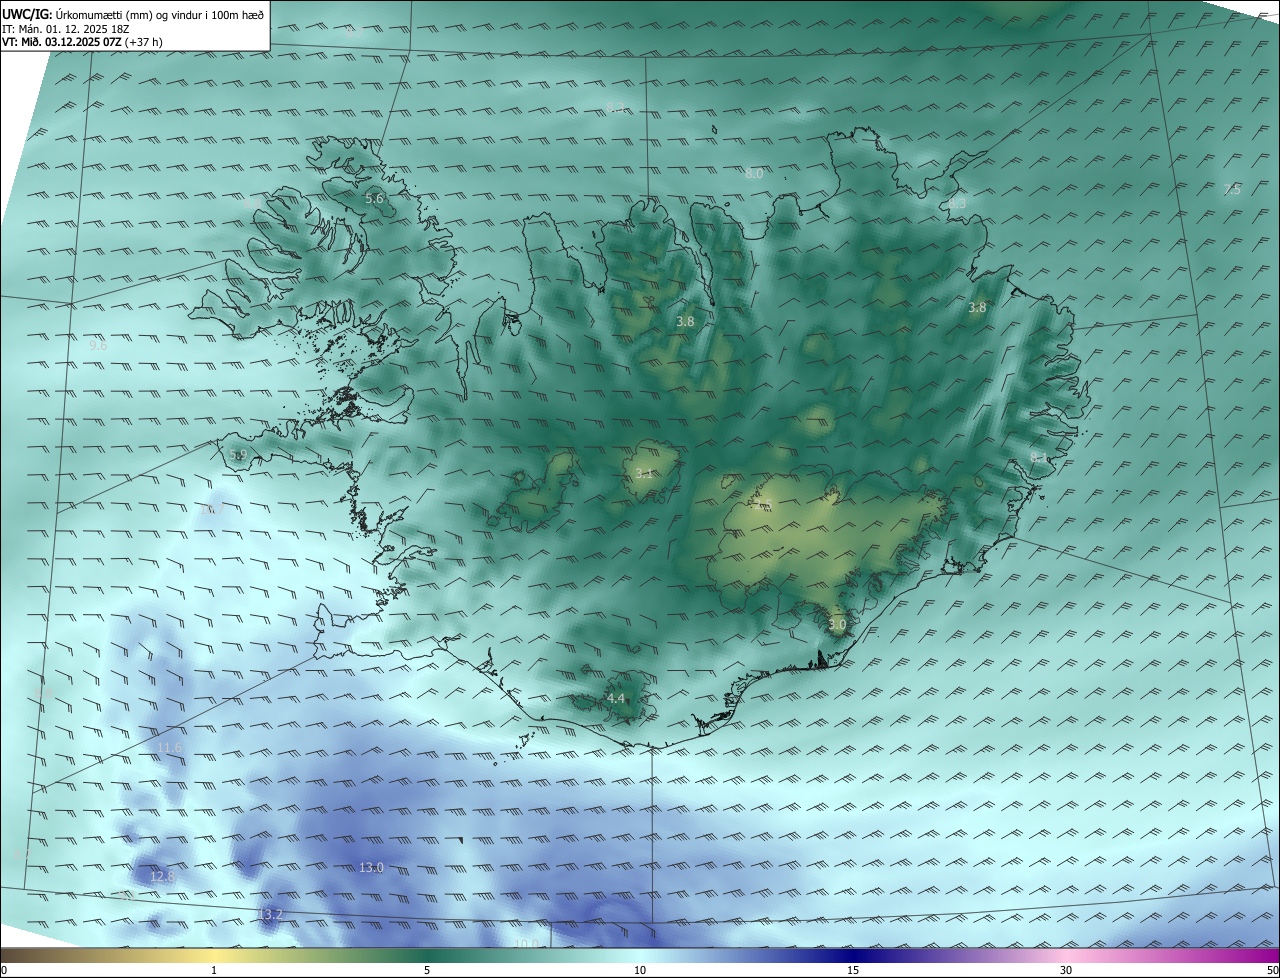Click the 30 tick label on the color scale
Viewport: 1280px width, 978px height.
(x=1066, y=971)
